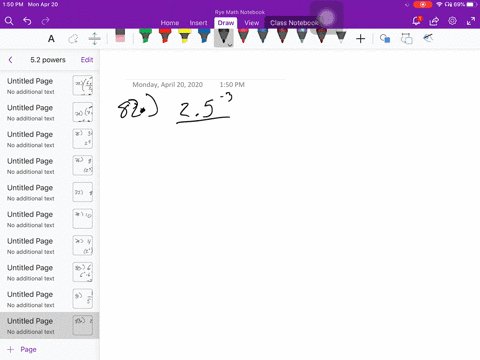
Task: Open the shapes tool
Action: pyautogui.click(x=385, y=39)
